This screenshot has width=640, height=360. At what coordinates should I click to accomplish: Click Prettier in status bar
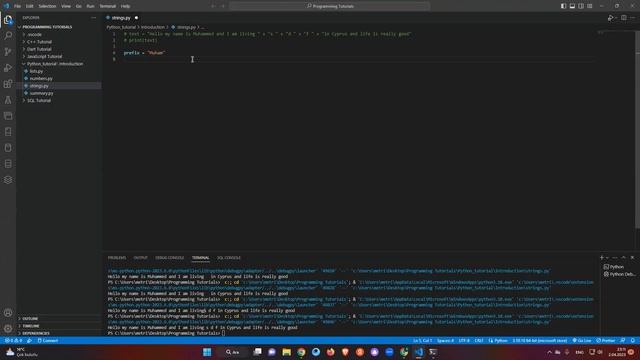pyautogui.click(x=605, y=340)
